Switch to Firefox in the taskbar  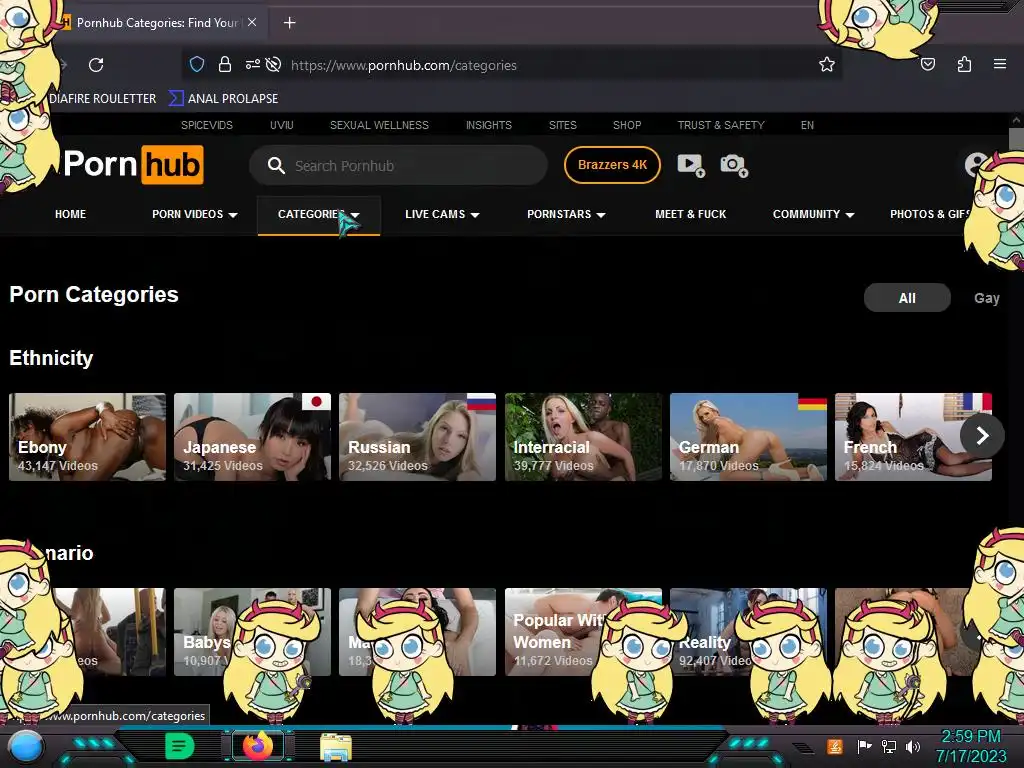point(257,746)
